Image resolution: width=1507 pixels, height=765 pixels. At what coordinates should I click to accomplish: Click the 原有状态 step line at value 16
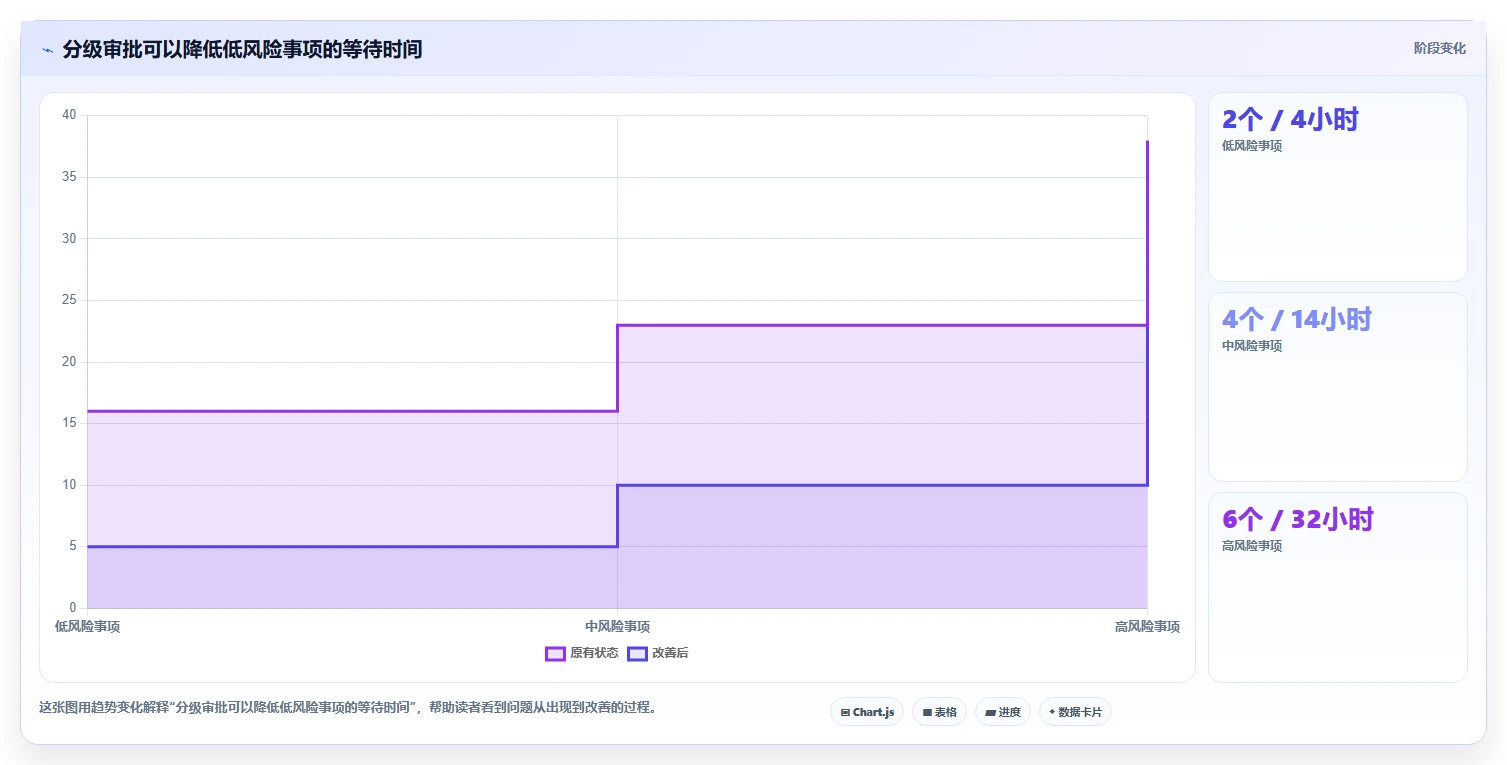tap(352, 411)
